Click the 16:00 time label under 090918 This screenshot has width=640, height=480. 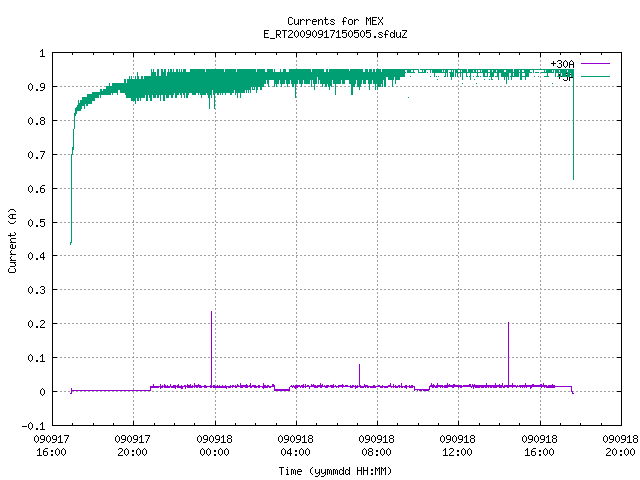[539, 452]
